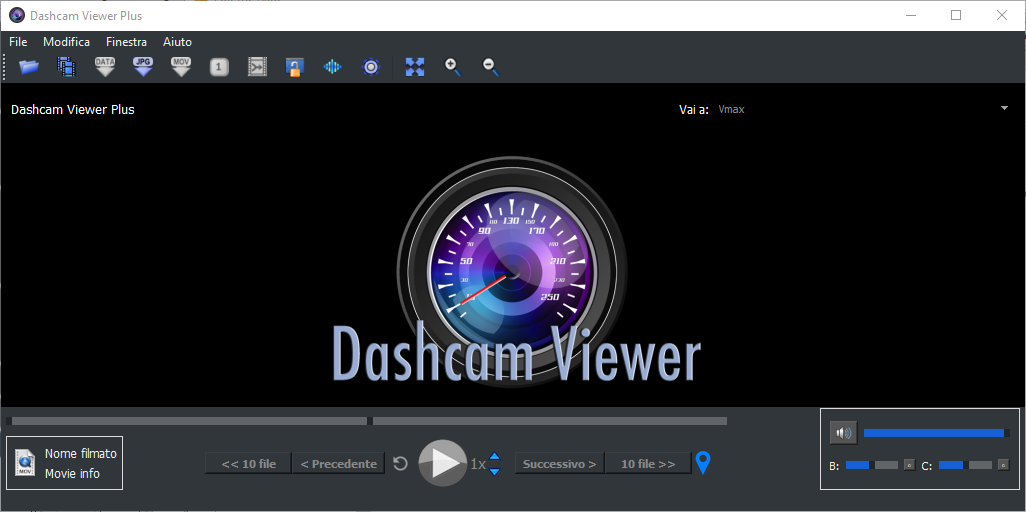Click the 1x playback speed label
This screenshot has width=1026, height=512.
pos(478,464)
